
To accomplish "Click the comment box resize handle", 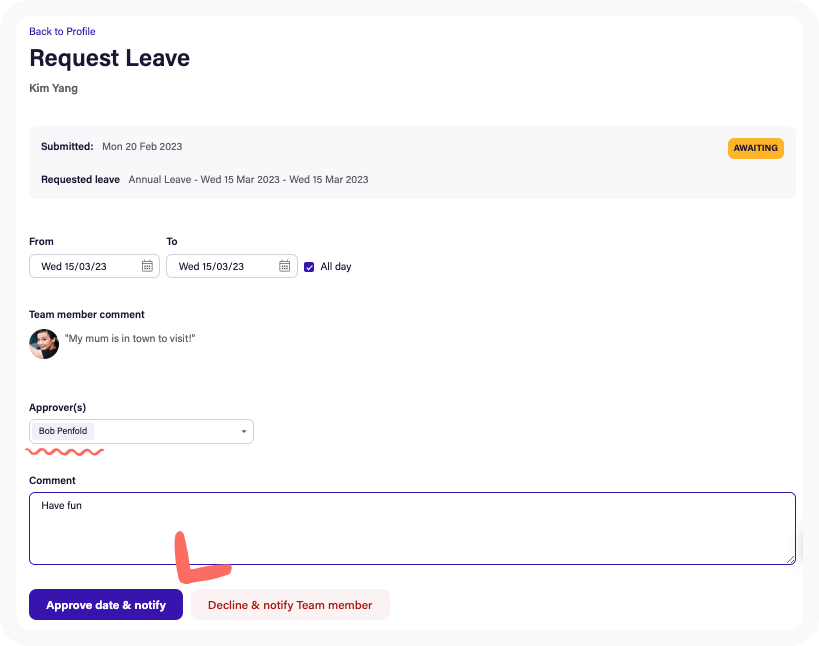I will [791, 560].
